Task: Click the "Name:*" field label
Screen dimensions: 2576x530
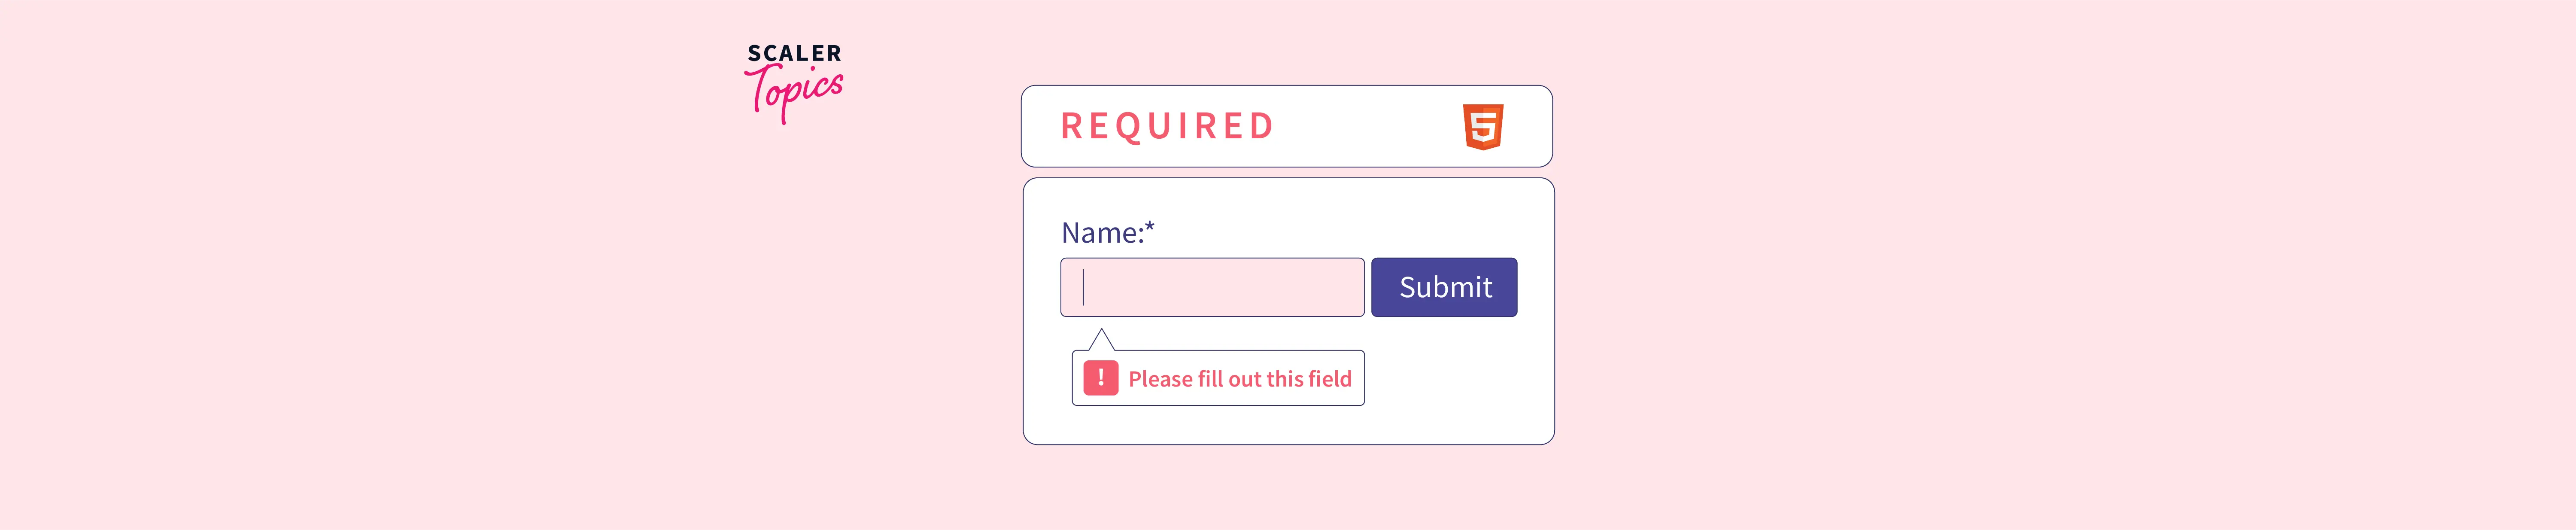Action: pos(1107,233)
